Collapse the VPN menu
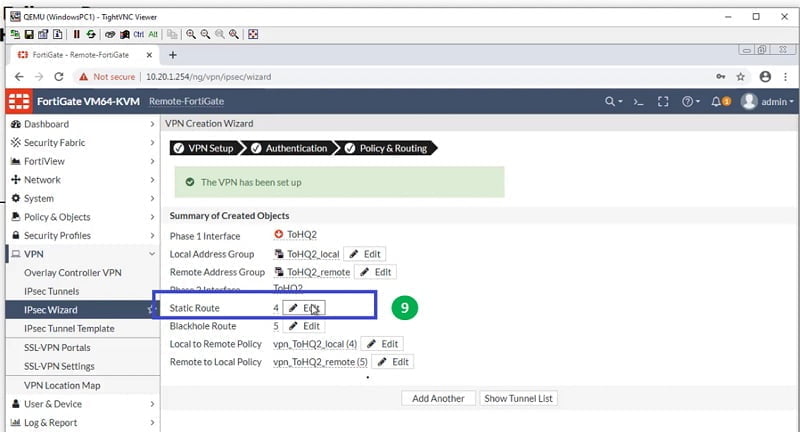 [83, 254]
